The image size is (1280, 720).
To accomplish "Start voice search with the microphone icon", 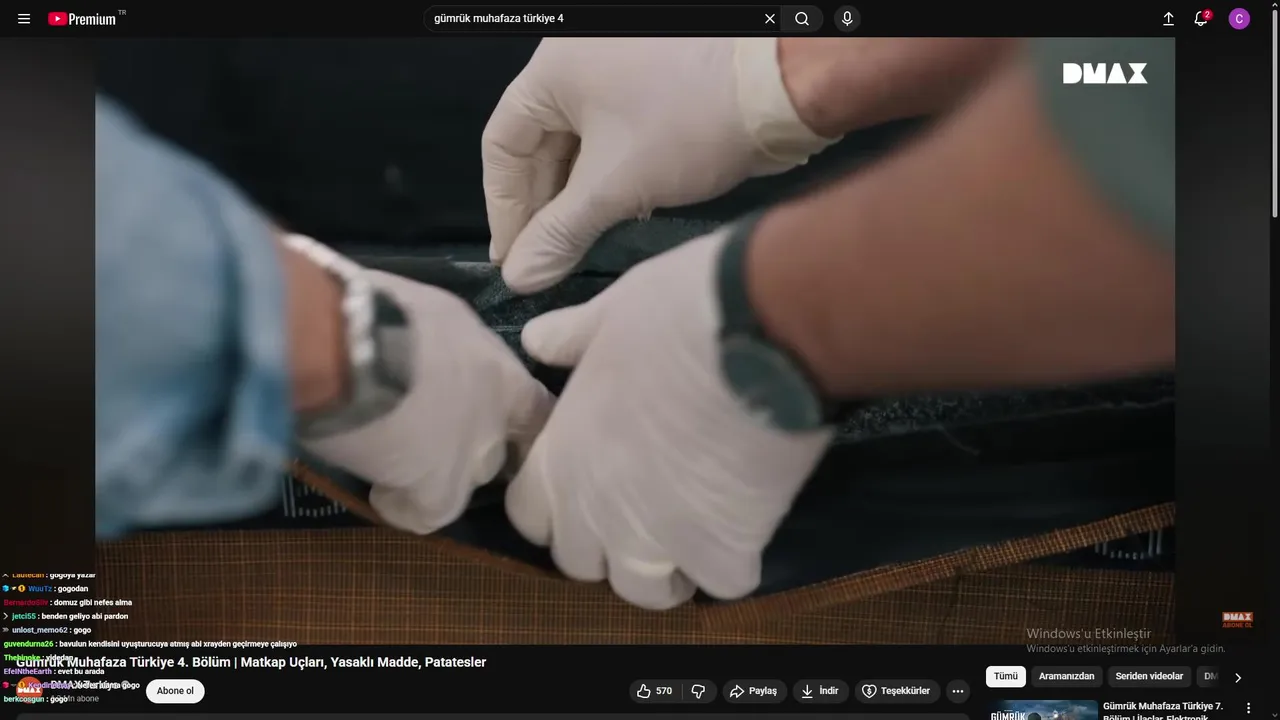I will tap(847, 19).
